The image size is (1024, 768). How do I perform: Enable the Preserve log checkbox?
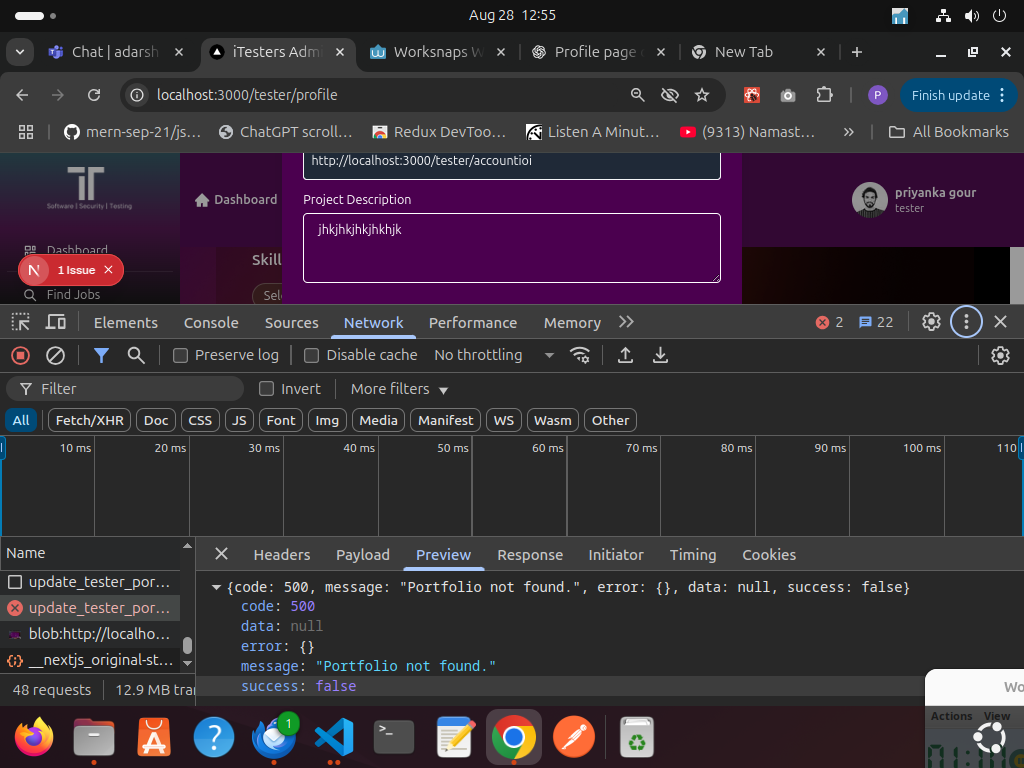pyautogui.click(x=181, y=355)
